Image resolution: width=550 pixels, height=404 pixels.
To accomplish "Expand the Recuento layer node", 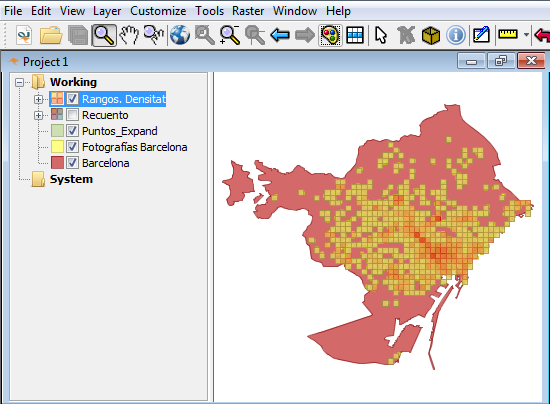I will click(x=39, y=115).
